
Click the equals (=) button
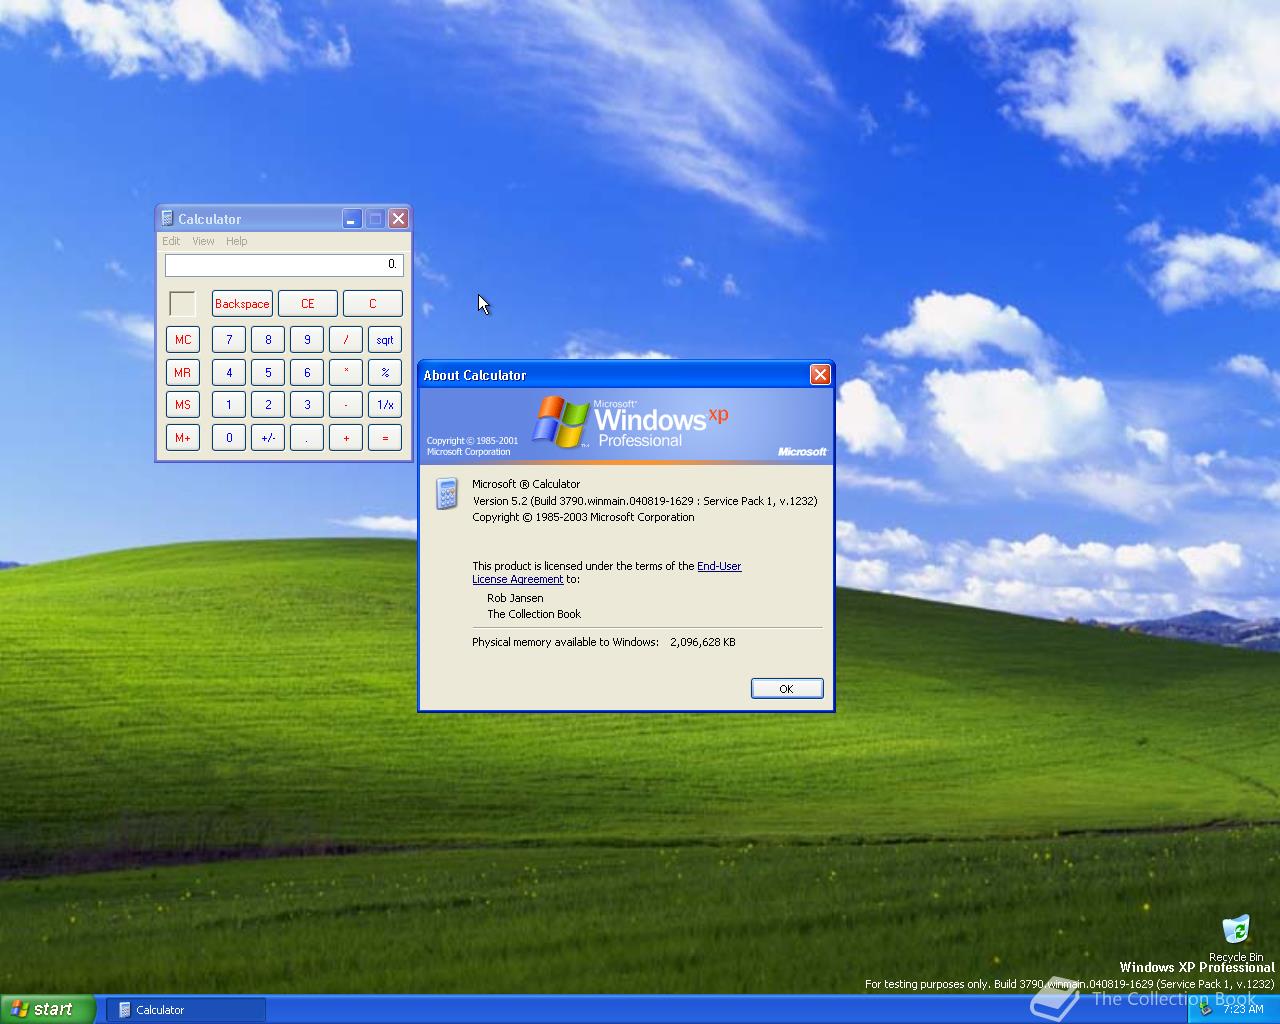click(385, 438)
